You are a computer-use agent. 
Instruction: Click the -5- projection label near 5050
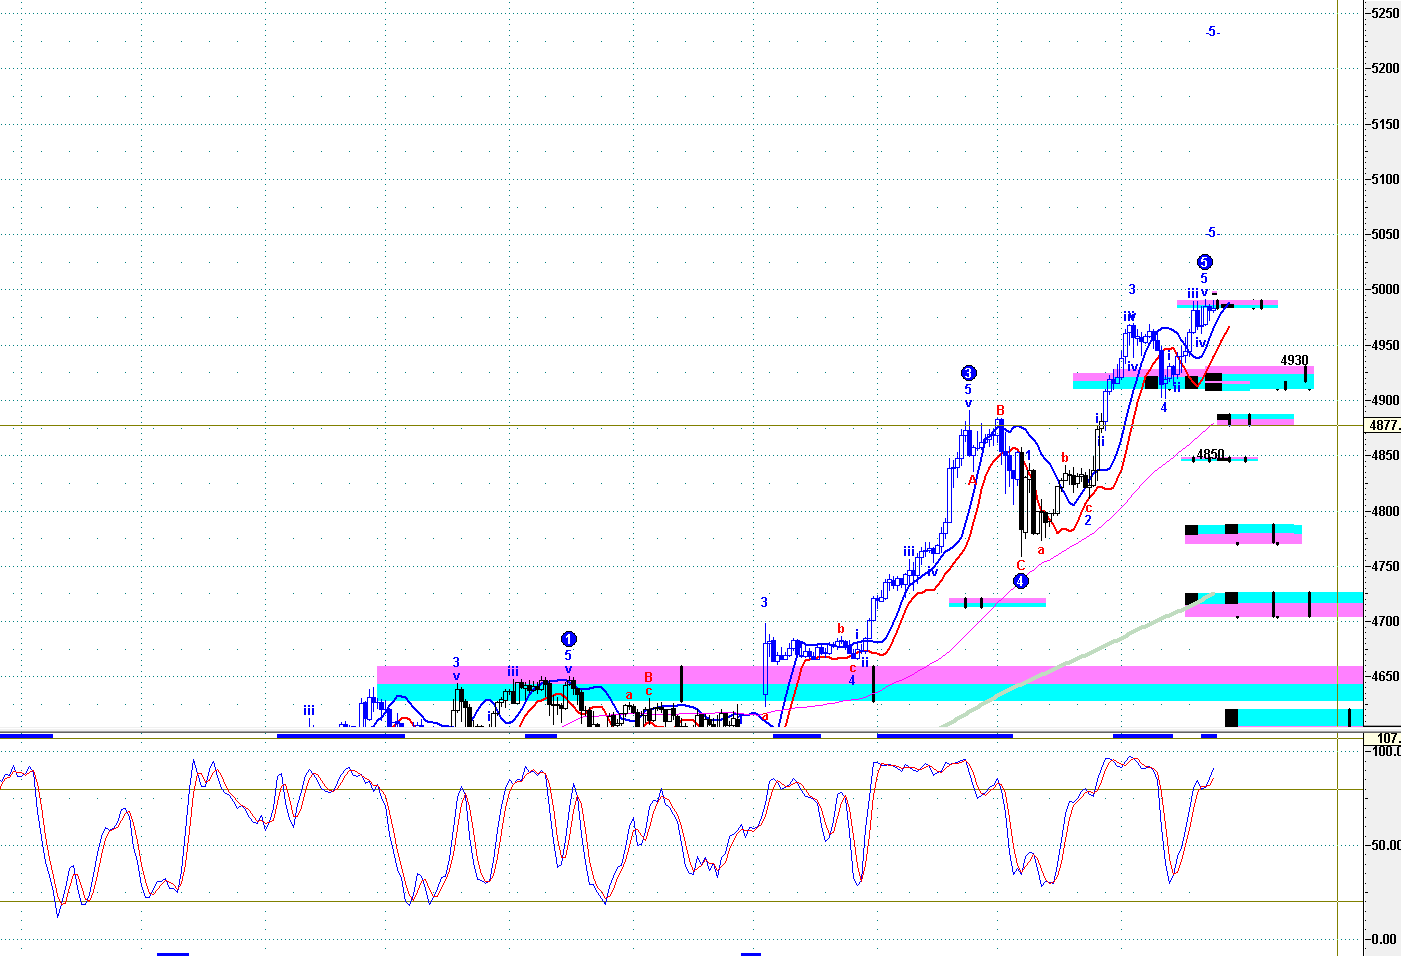1212,233
